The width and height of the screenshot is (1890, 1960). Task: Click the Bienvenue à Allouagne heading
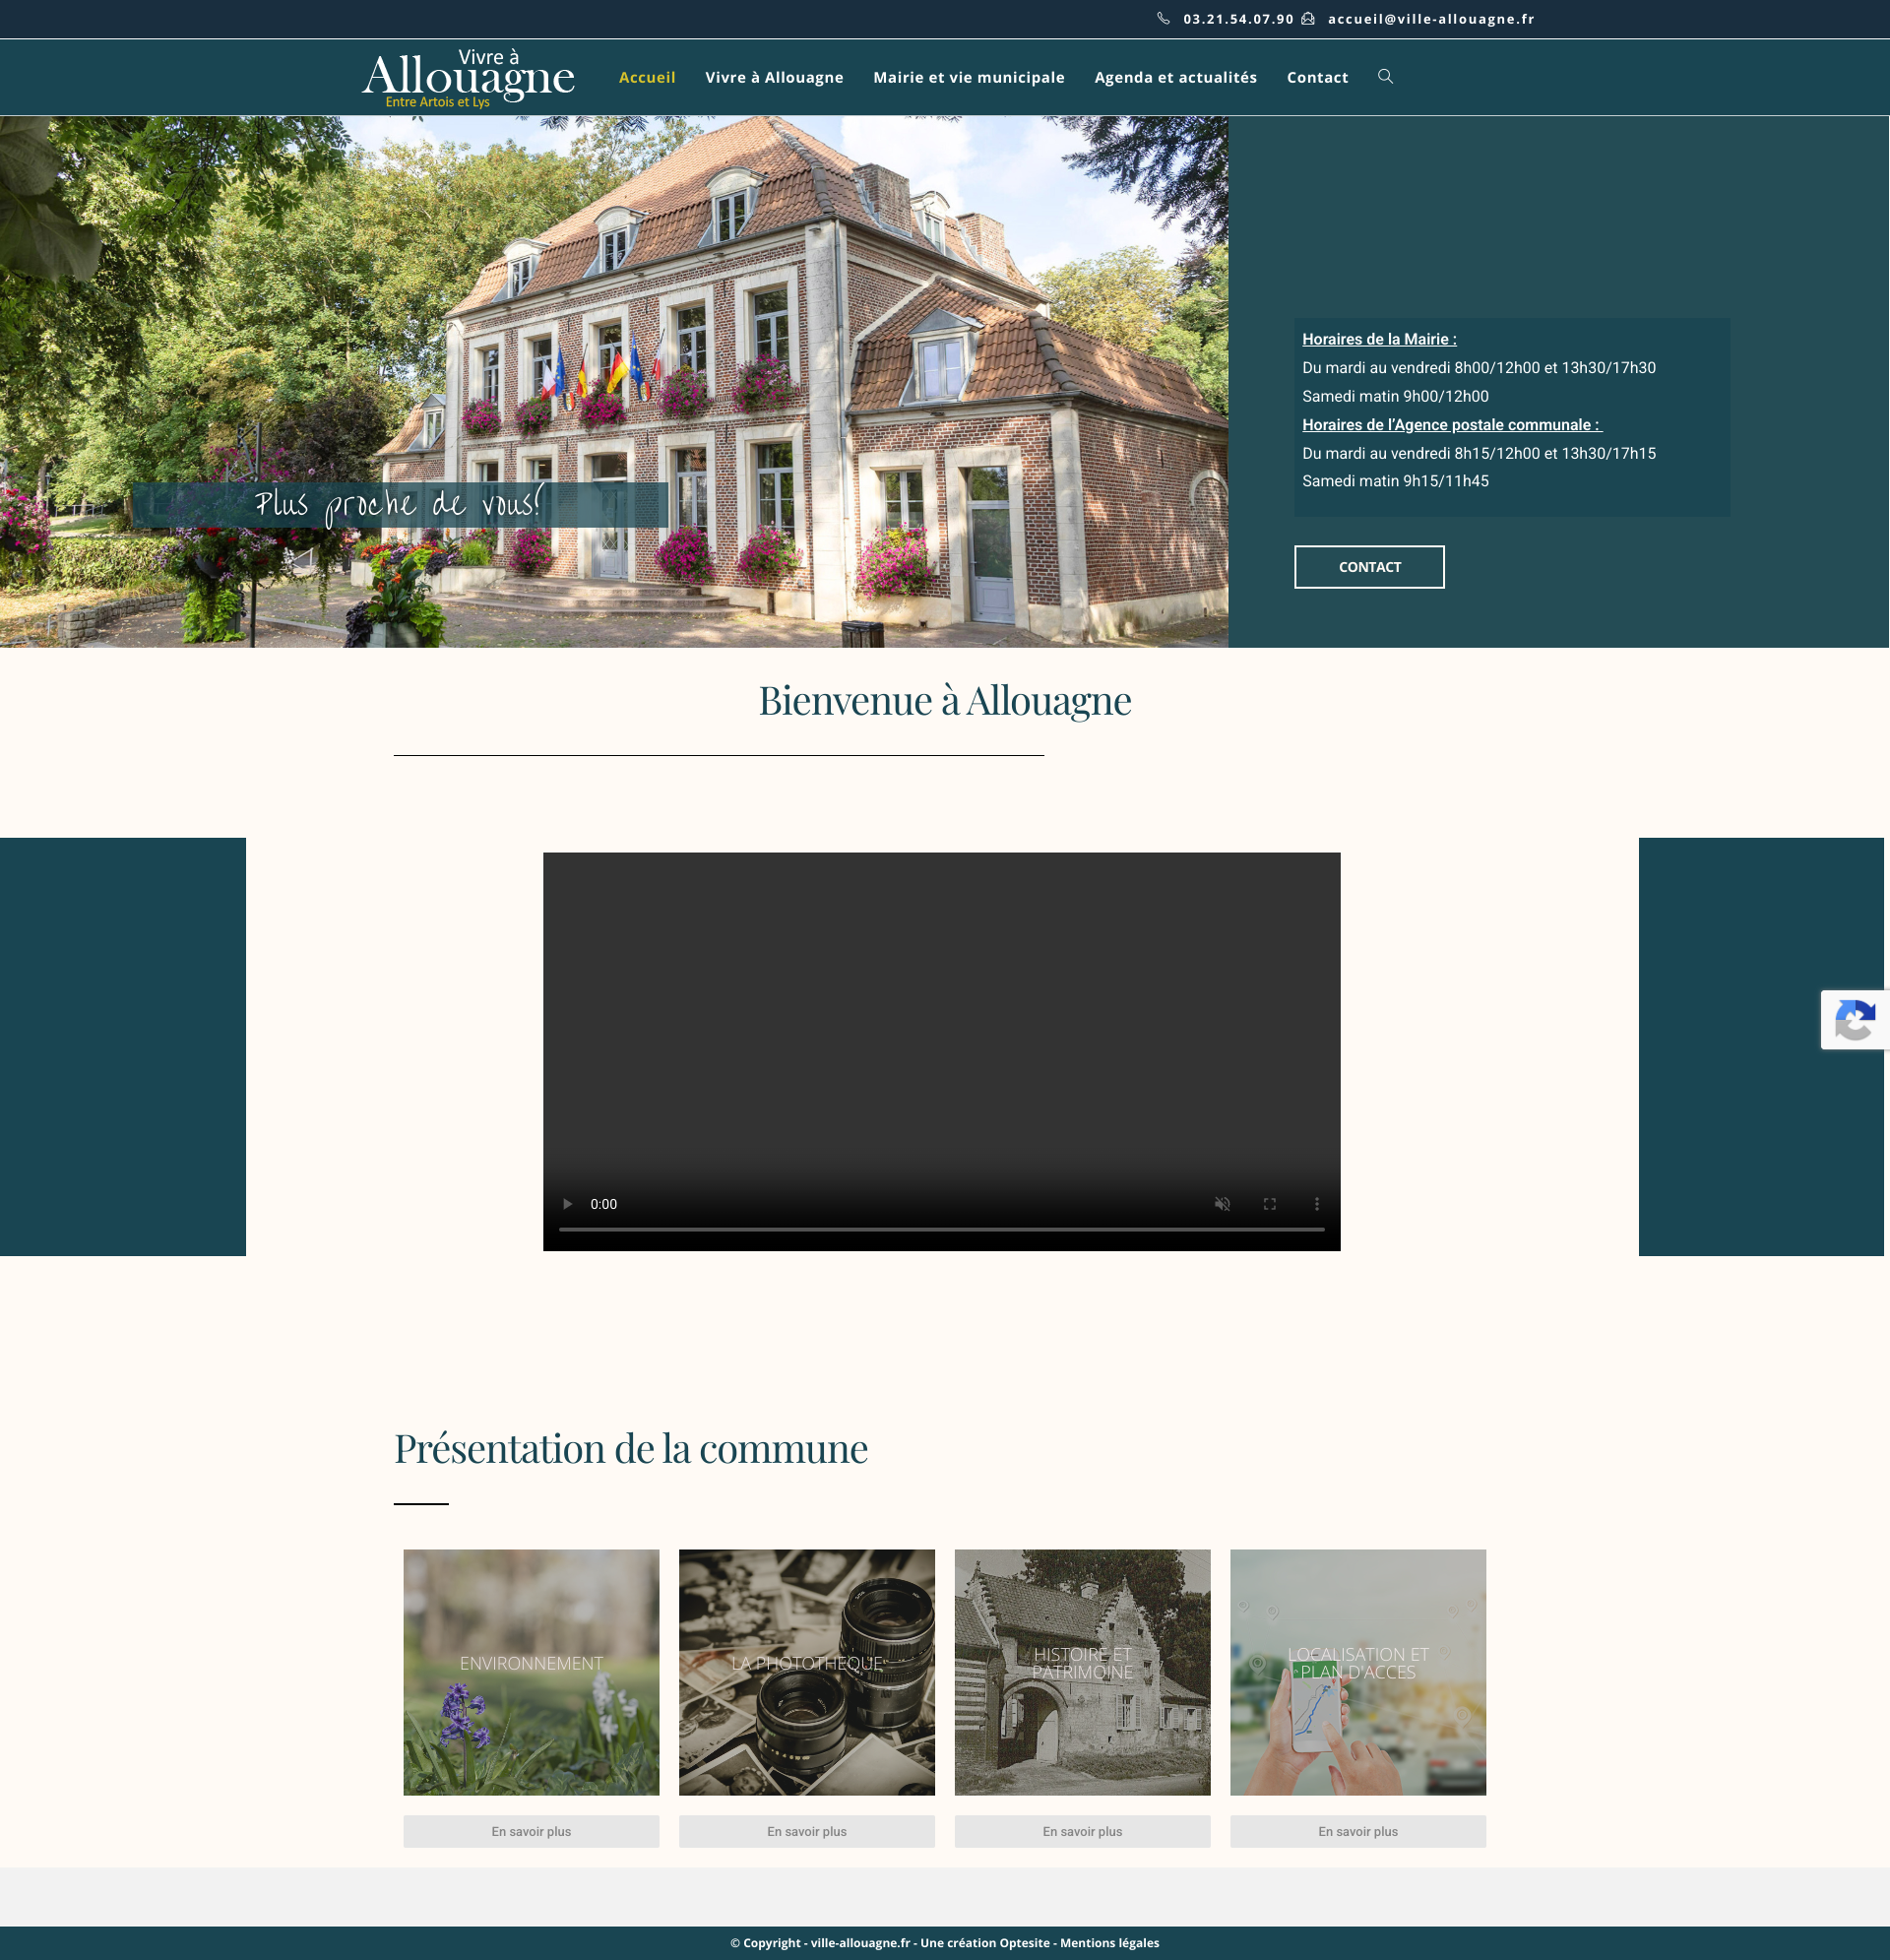coord(945,700)
